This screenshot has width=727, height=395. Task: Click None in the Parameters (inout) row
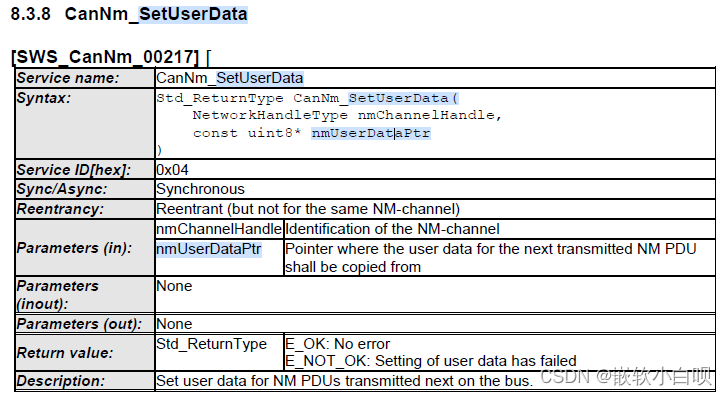coord(174,286)
